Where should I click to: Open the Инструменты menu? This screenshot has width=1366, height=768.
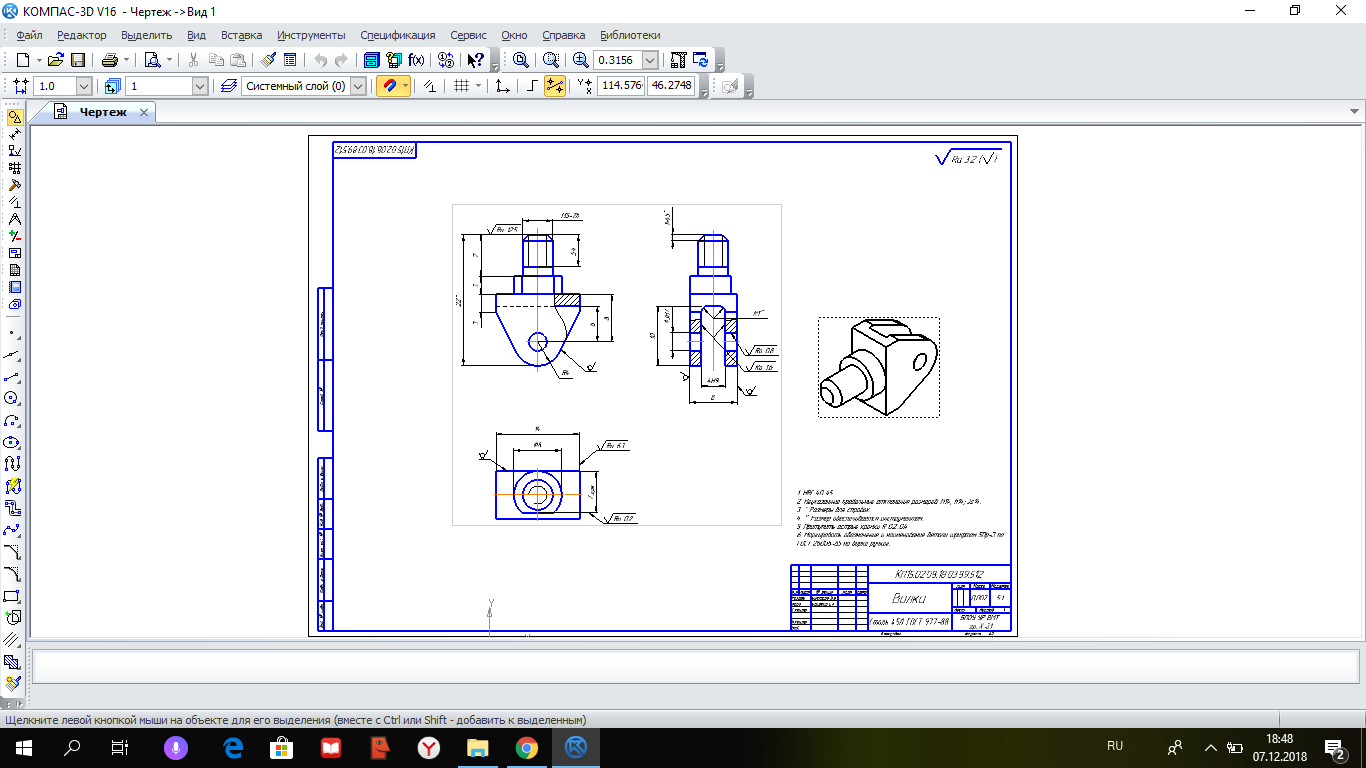pos(311,35)
